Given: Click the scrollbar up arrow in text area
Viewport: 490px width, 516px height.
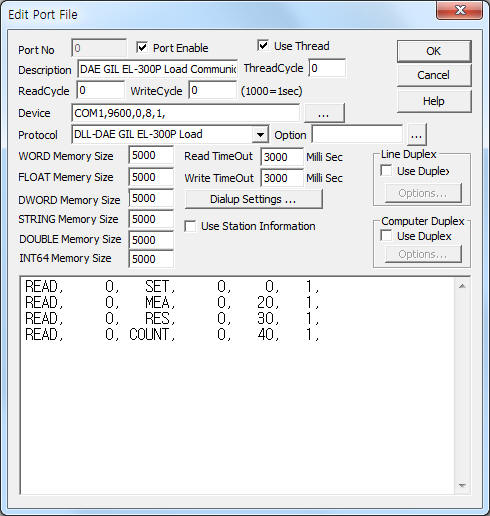Looking at the screenshot, I should pos(462,286).
